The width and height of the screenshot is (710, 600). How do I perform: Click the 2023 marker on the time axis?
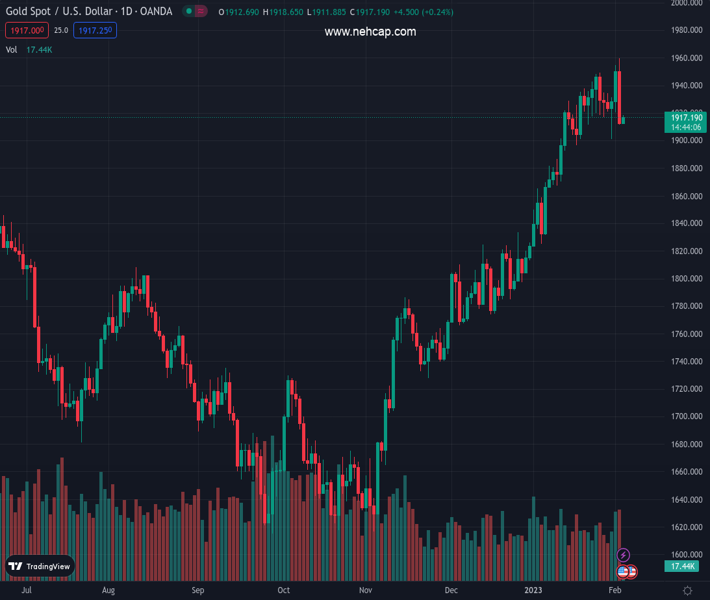click(x=533, y=591)
